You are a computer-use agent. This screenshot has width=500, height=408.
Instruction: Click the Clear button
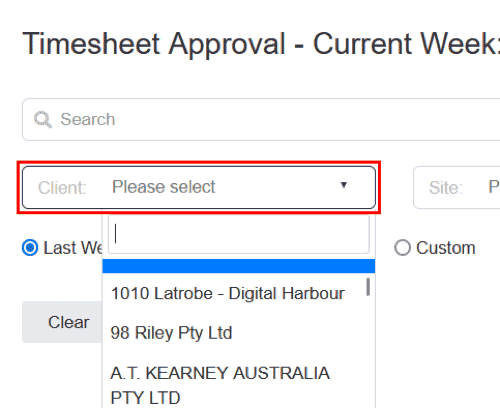point(62,322)
